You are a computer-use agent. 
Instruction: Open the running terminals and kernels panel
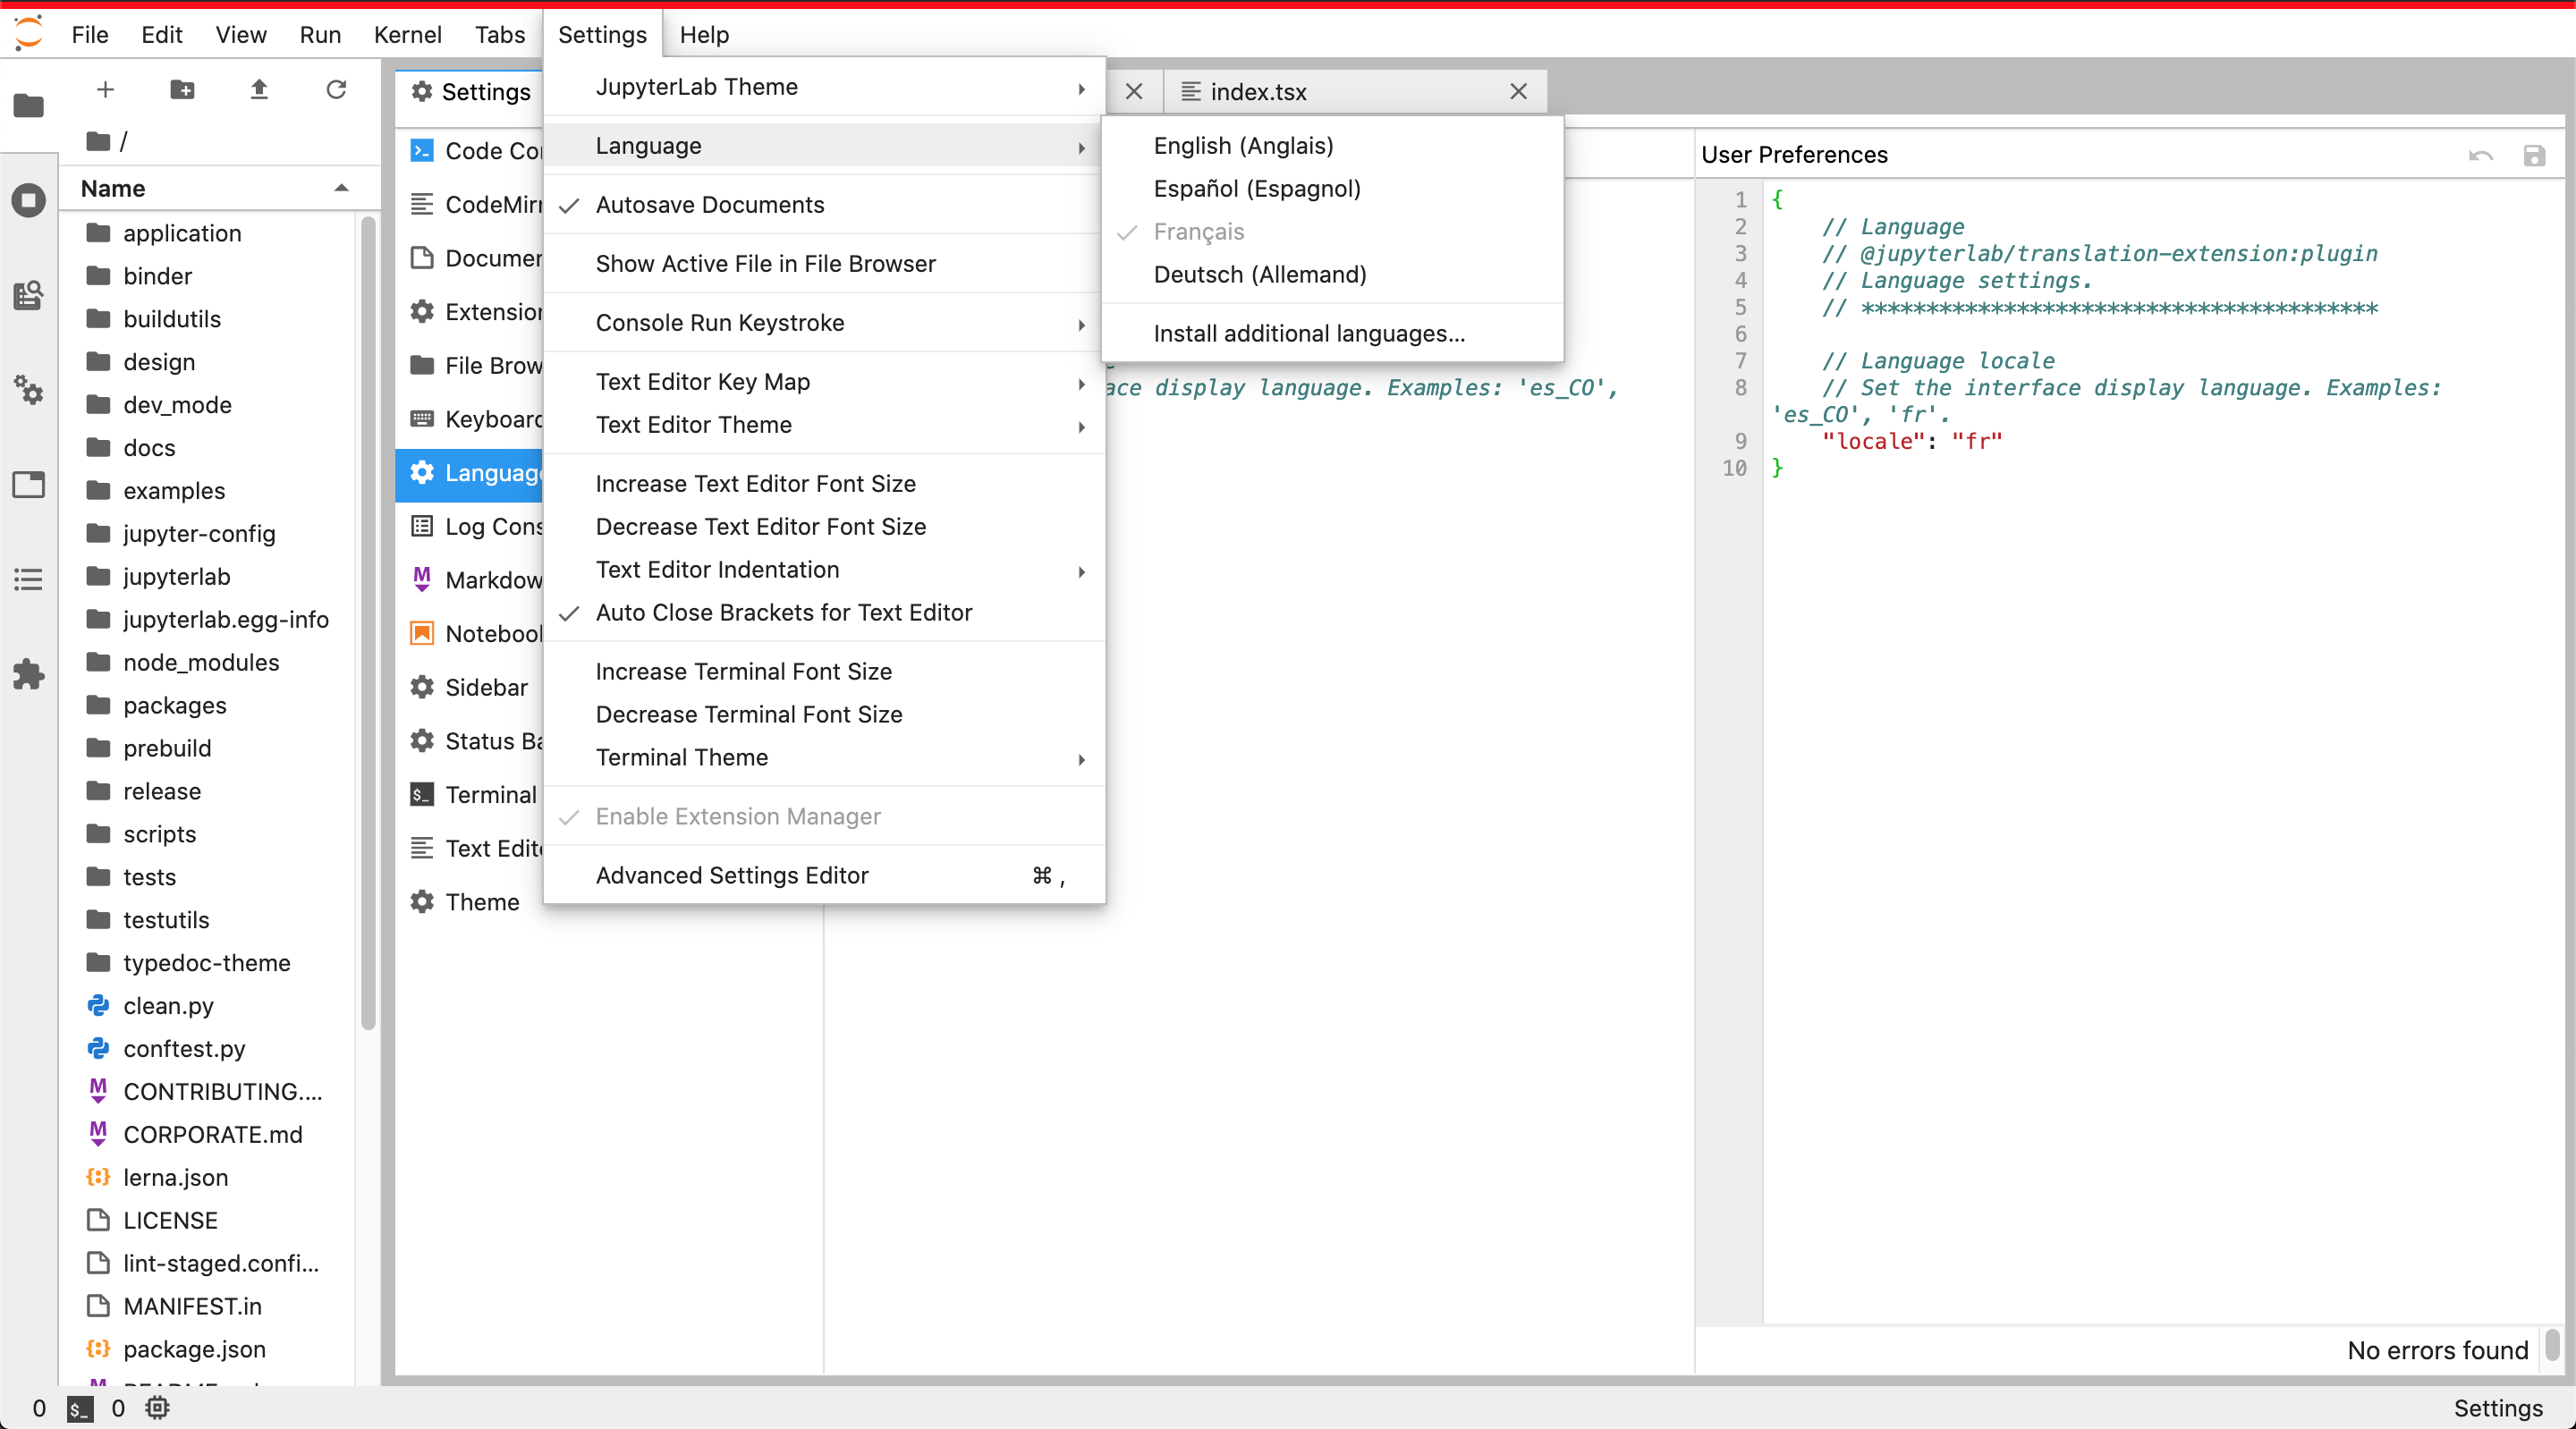(x=28, y=200)
